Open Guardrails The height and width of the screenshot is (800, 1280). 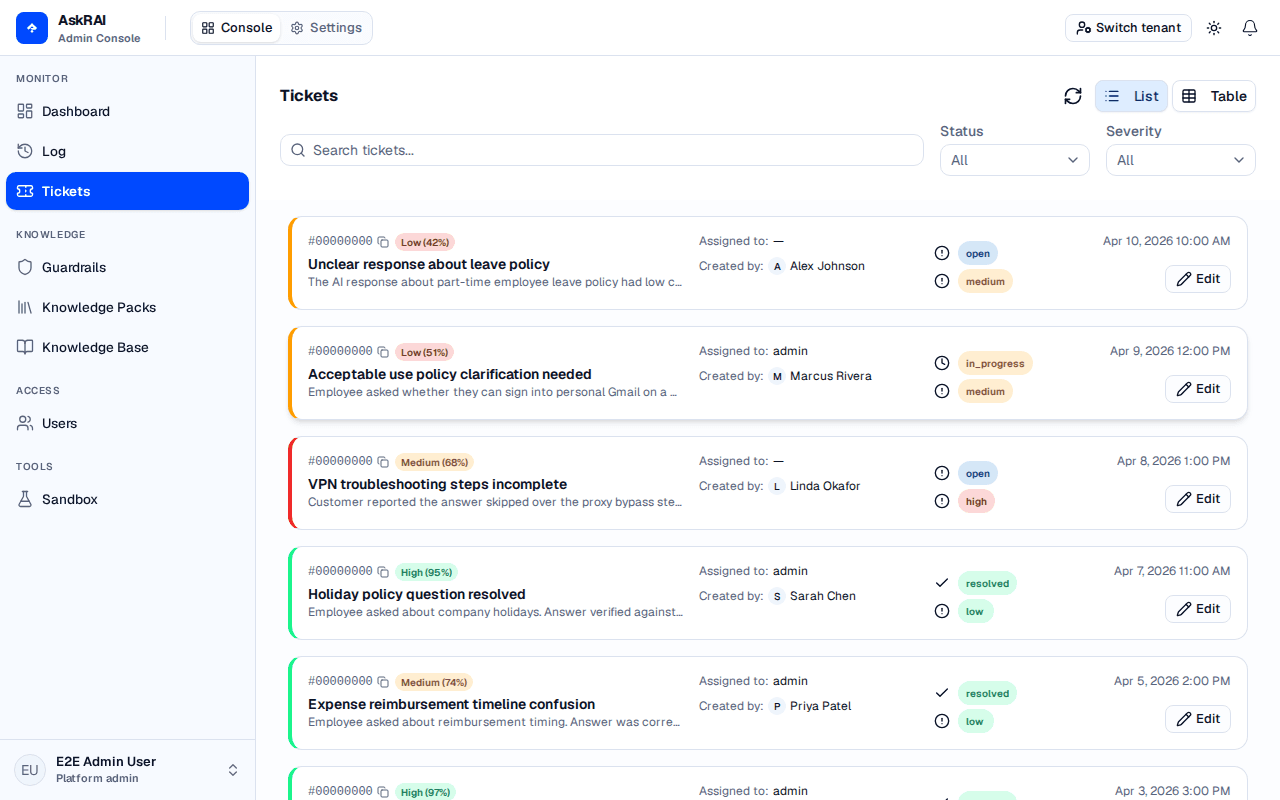128,267
